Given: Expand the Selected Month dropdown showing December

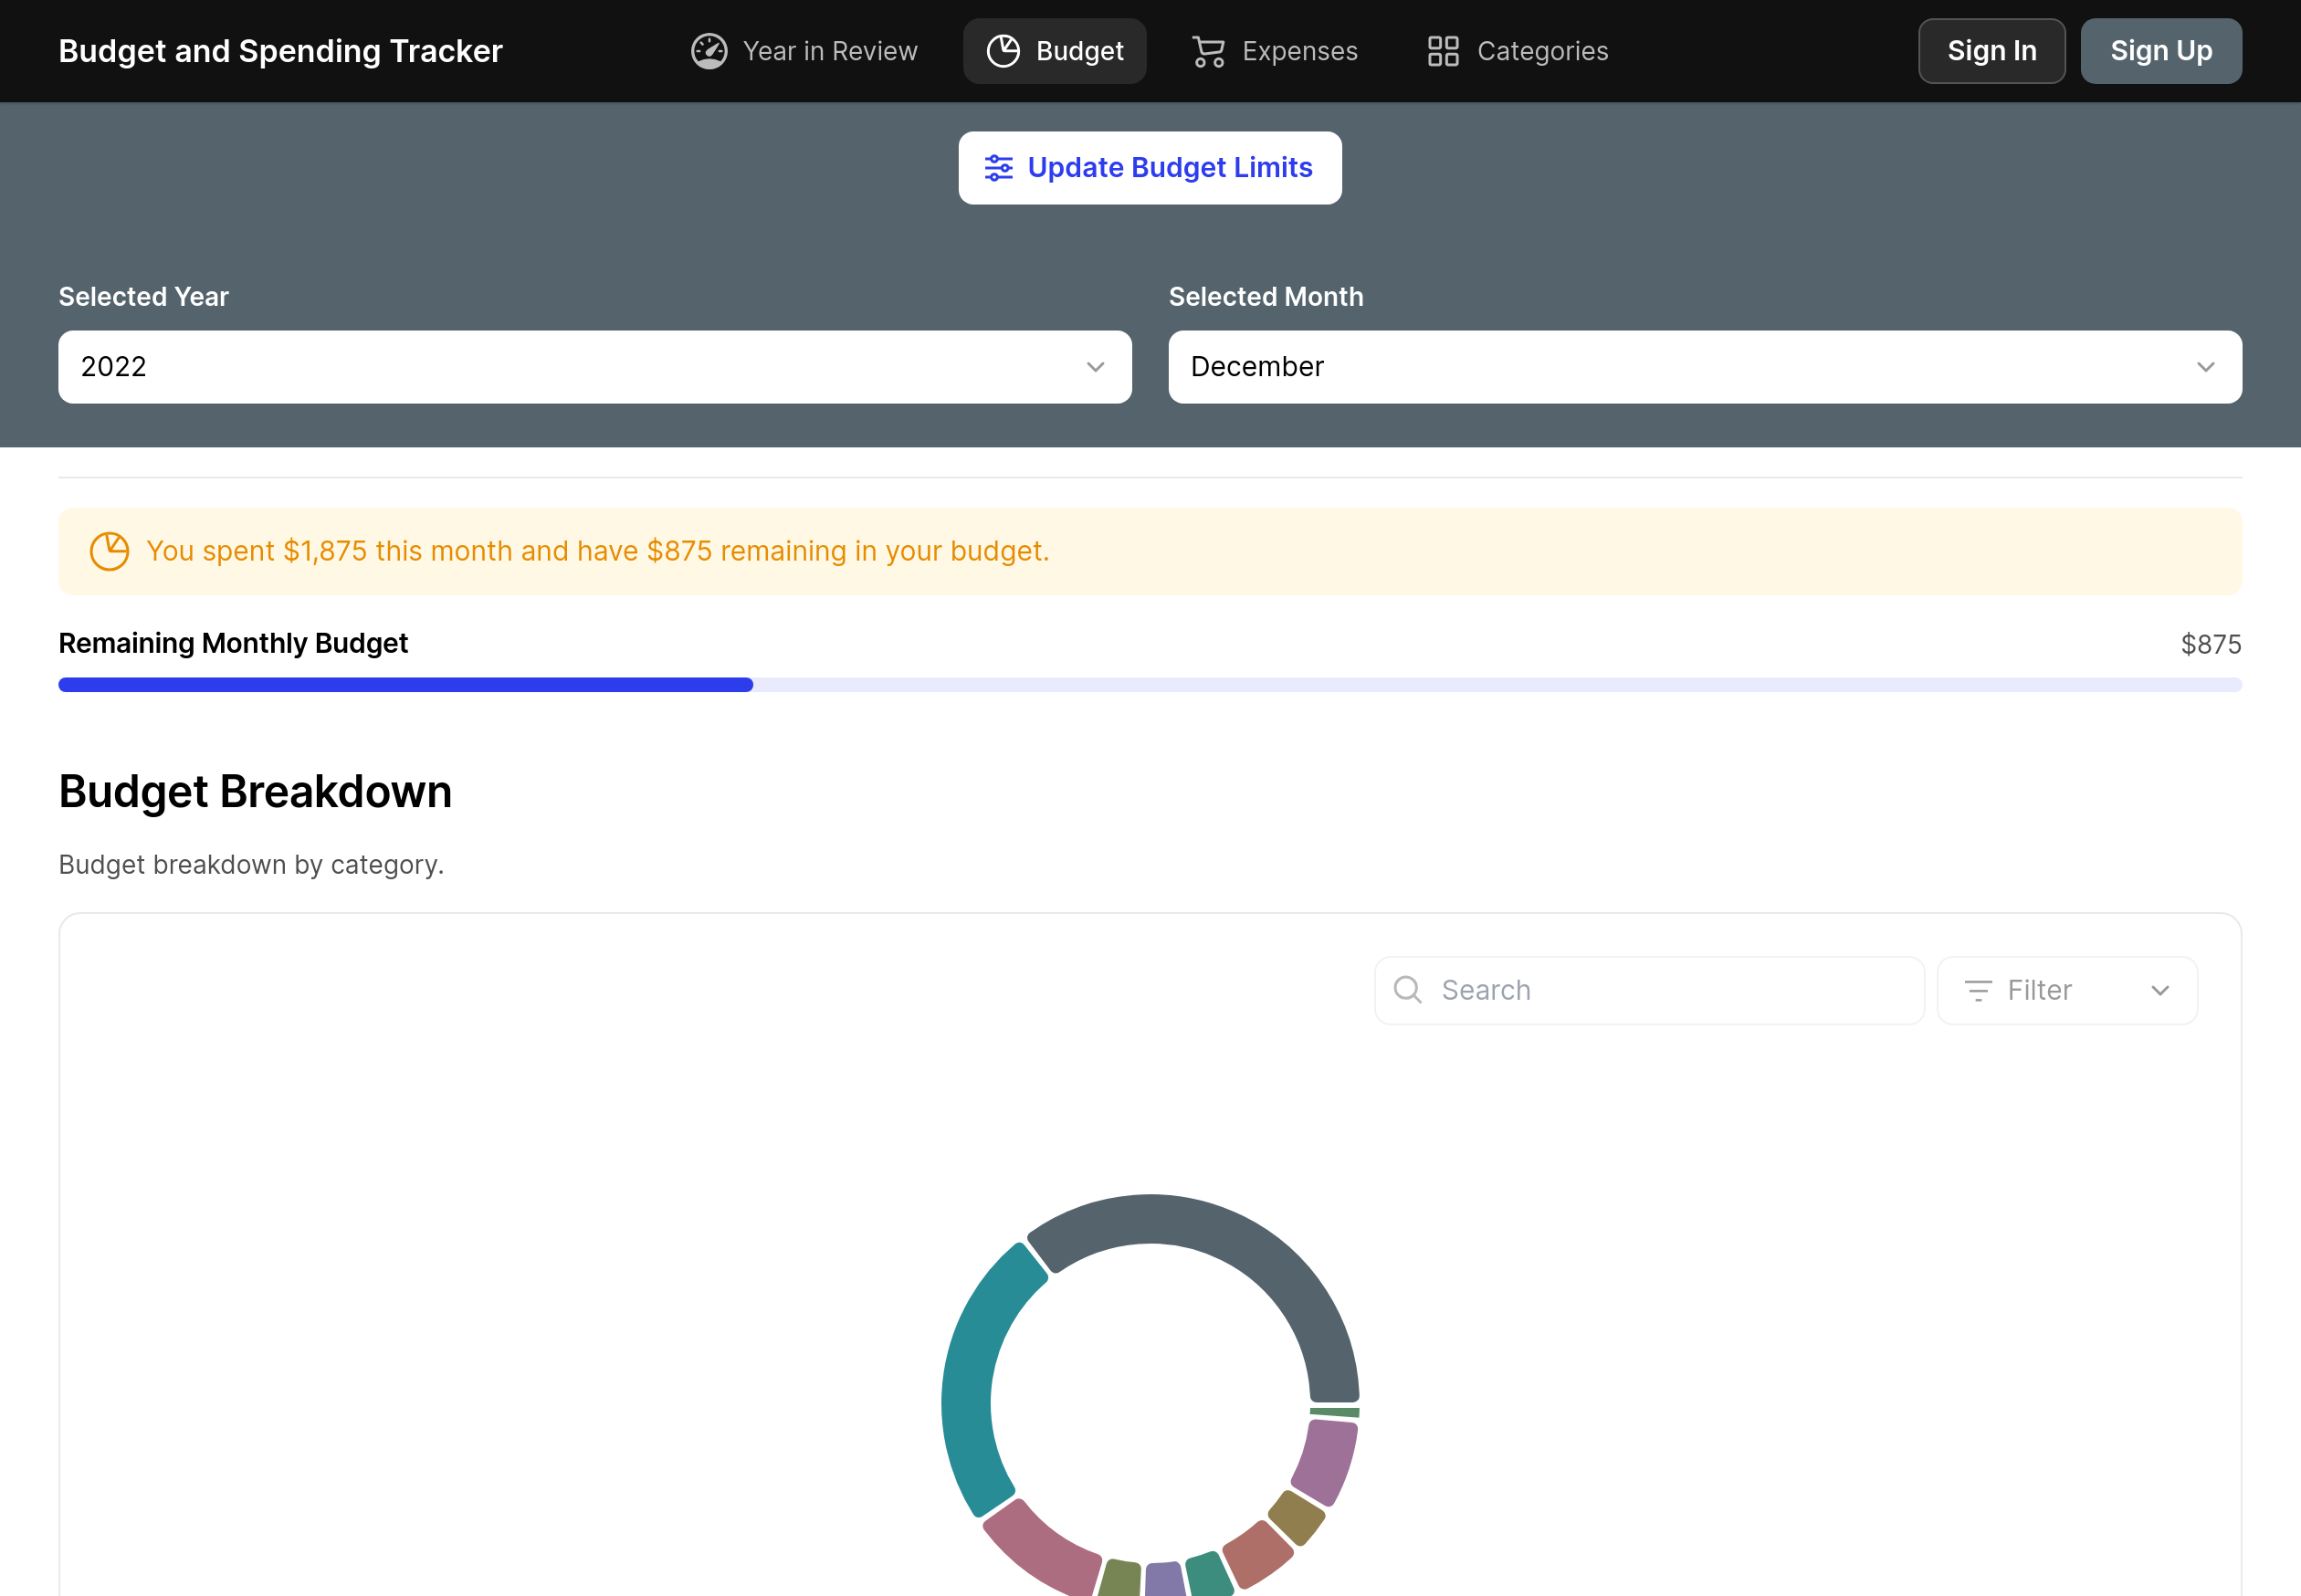Looking at the screenshot, I should pyautogui.click(x=1704, y=367).
